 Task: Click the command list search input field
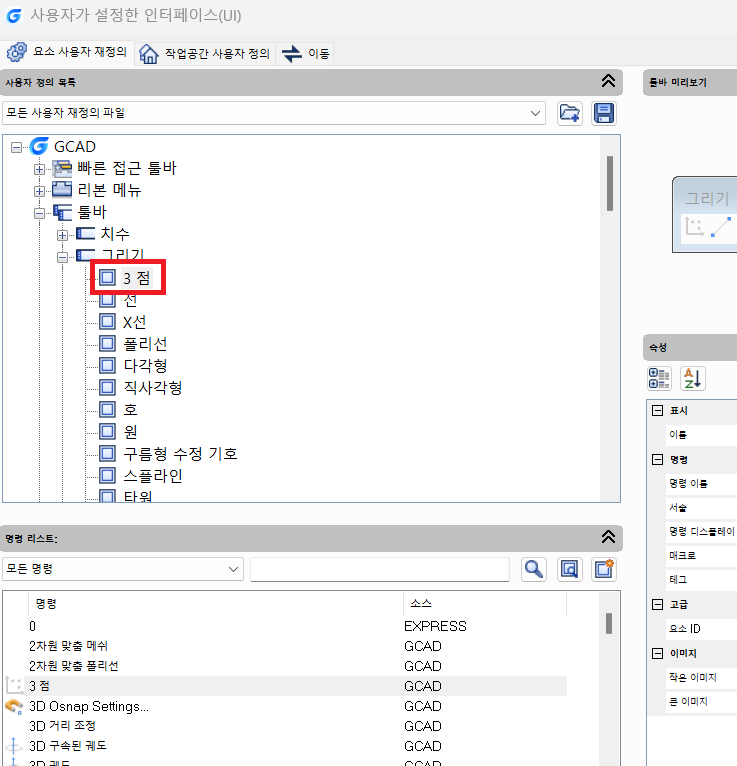point(379,569)
